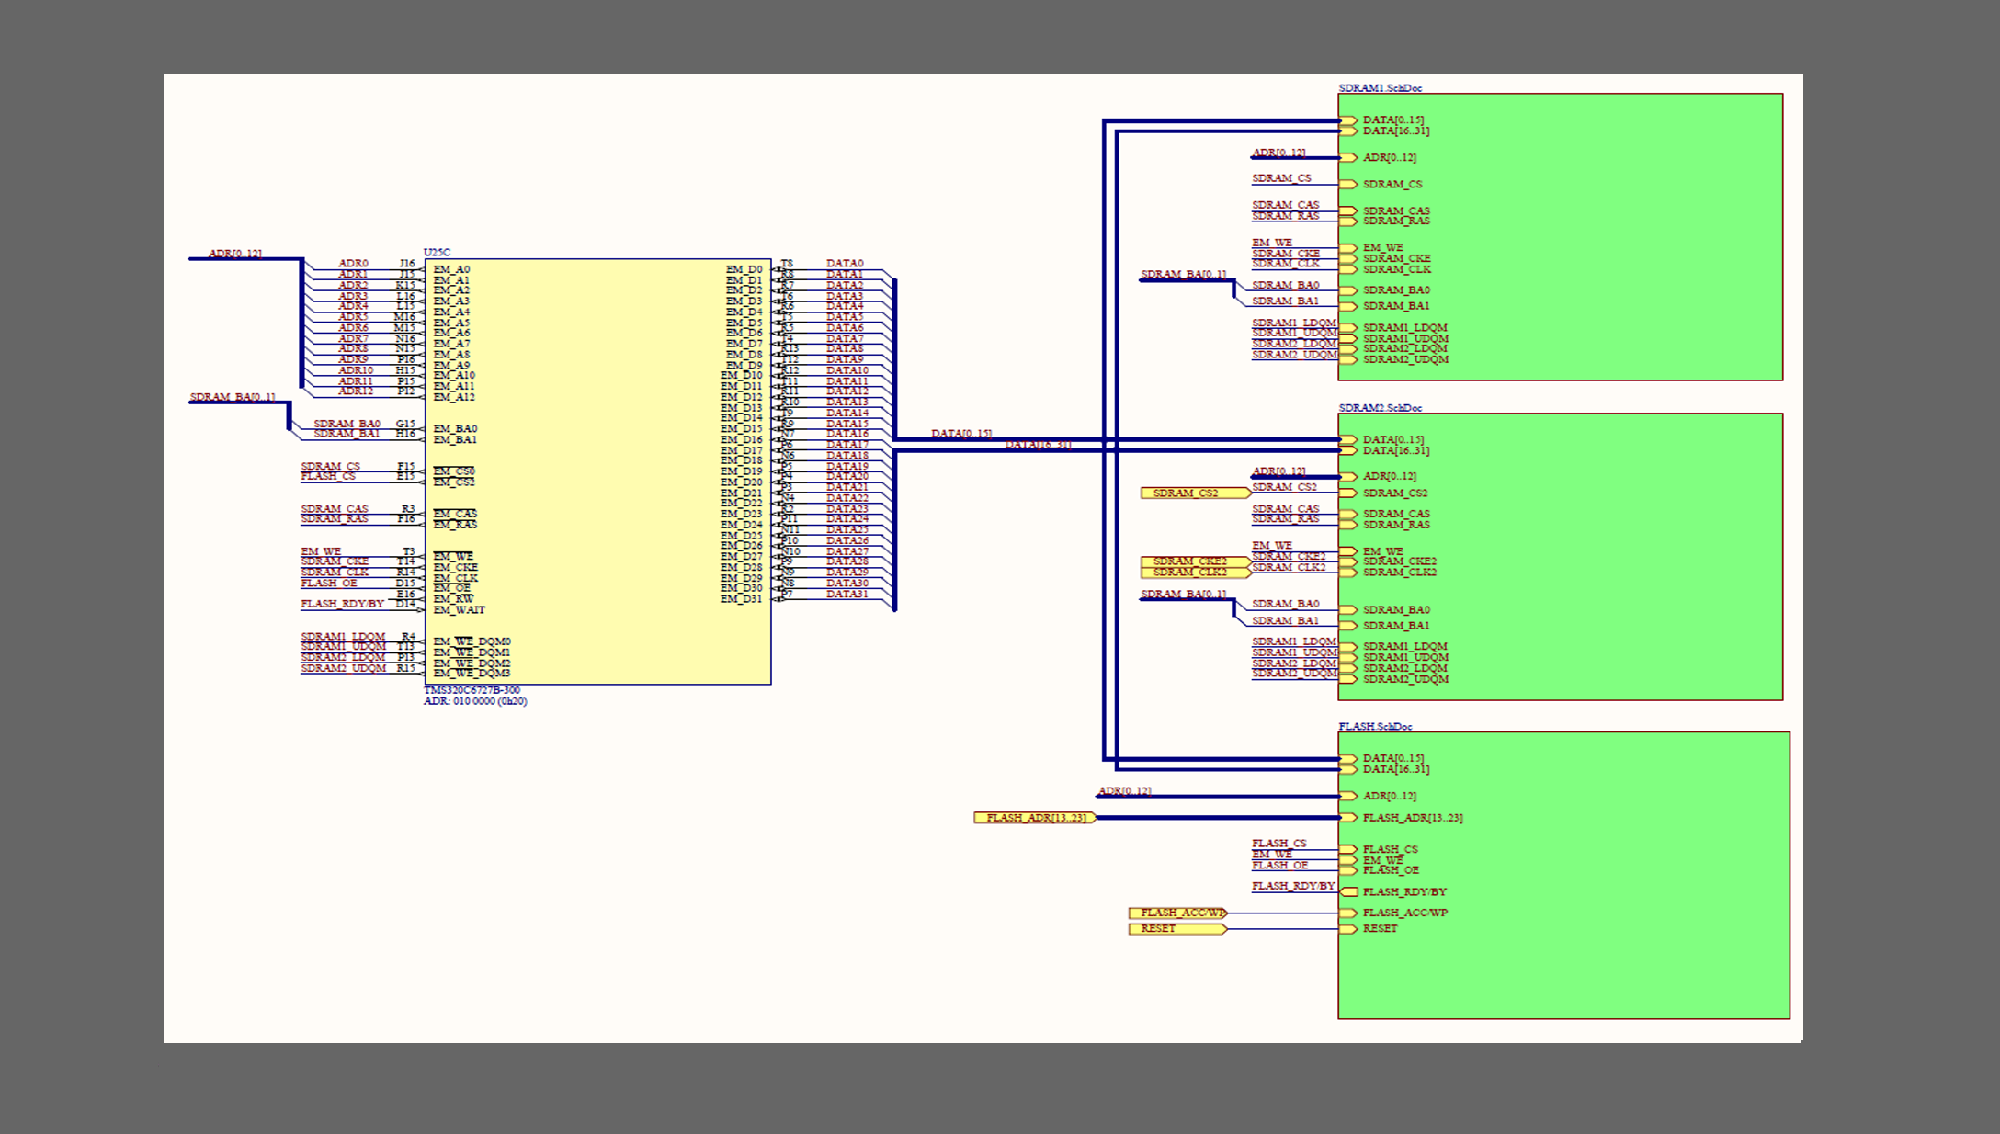Viewport: 2000px width, 1134px height.
Task: Select the yellow FLASH_ADR[13..23] port
Action: pos(1035,818)
